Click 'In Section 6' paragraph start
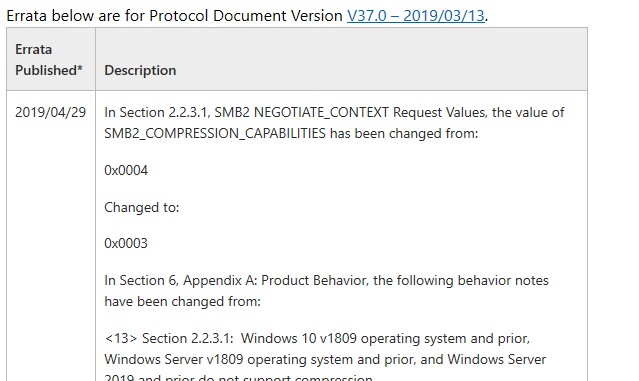This screenshot has height=381, width=639. 141,280
